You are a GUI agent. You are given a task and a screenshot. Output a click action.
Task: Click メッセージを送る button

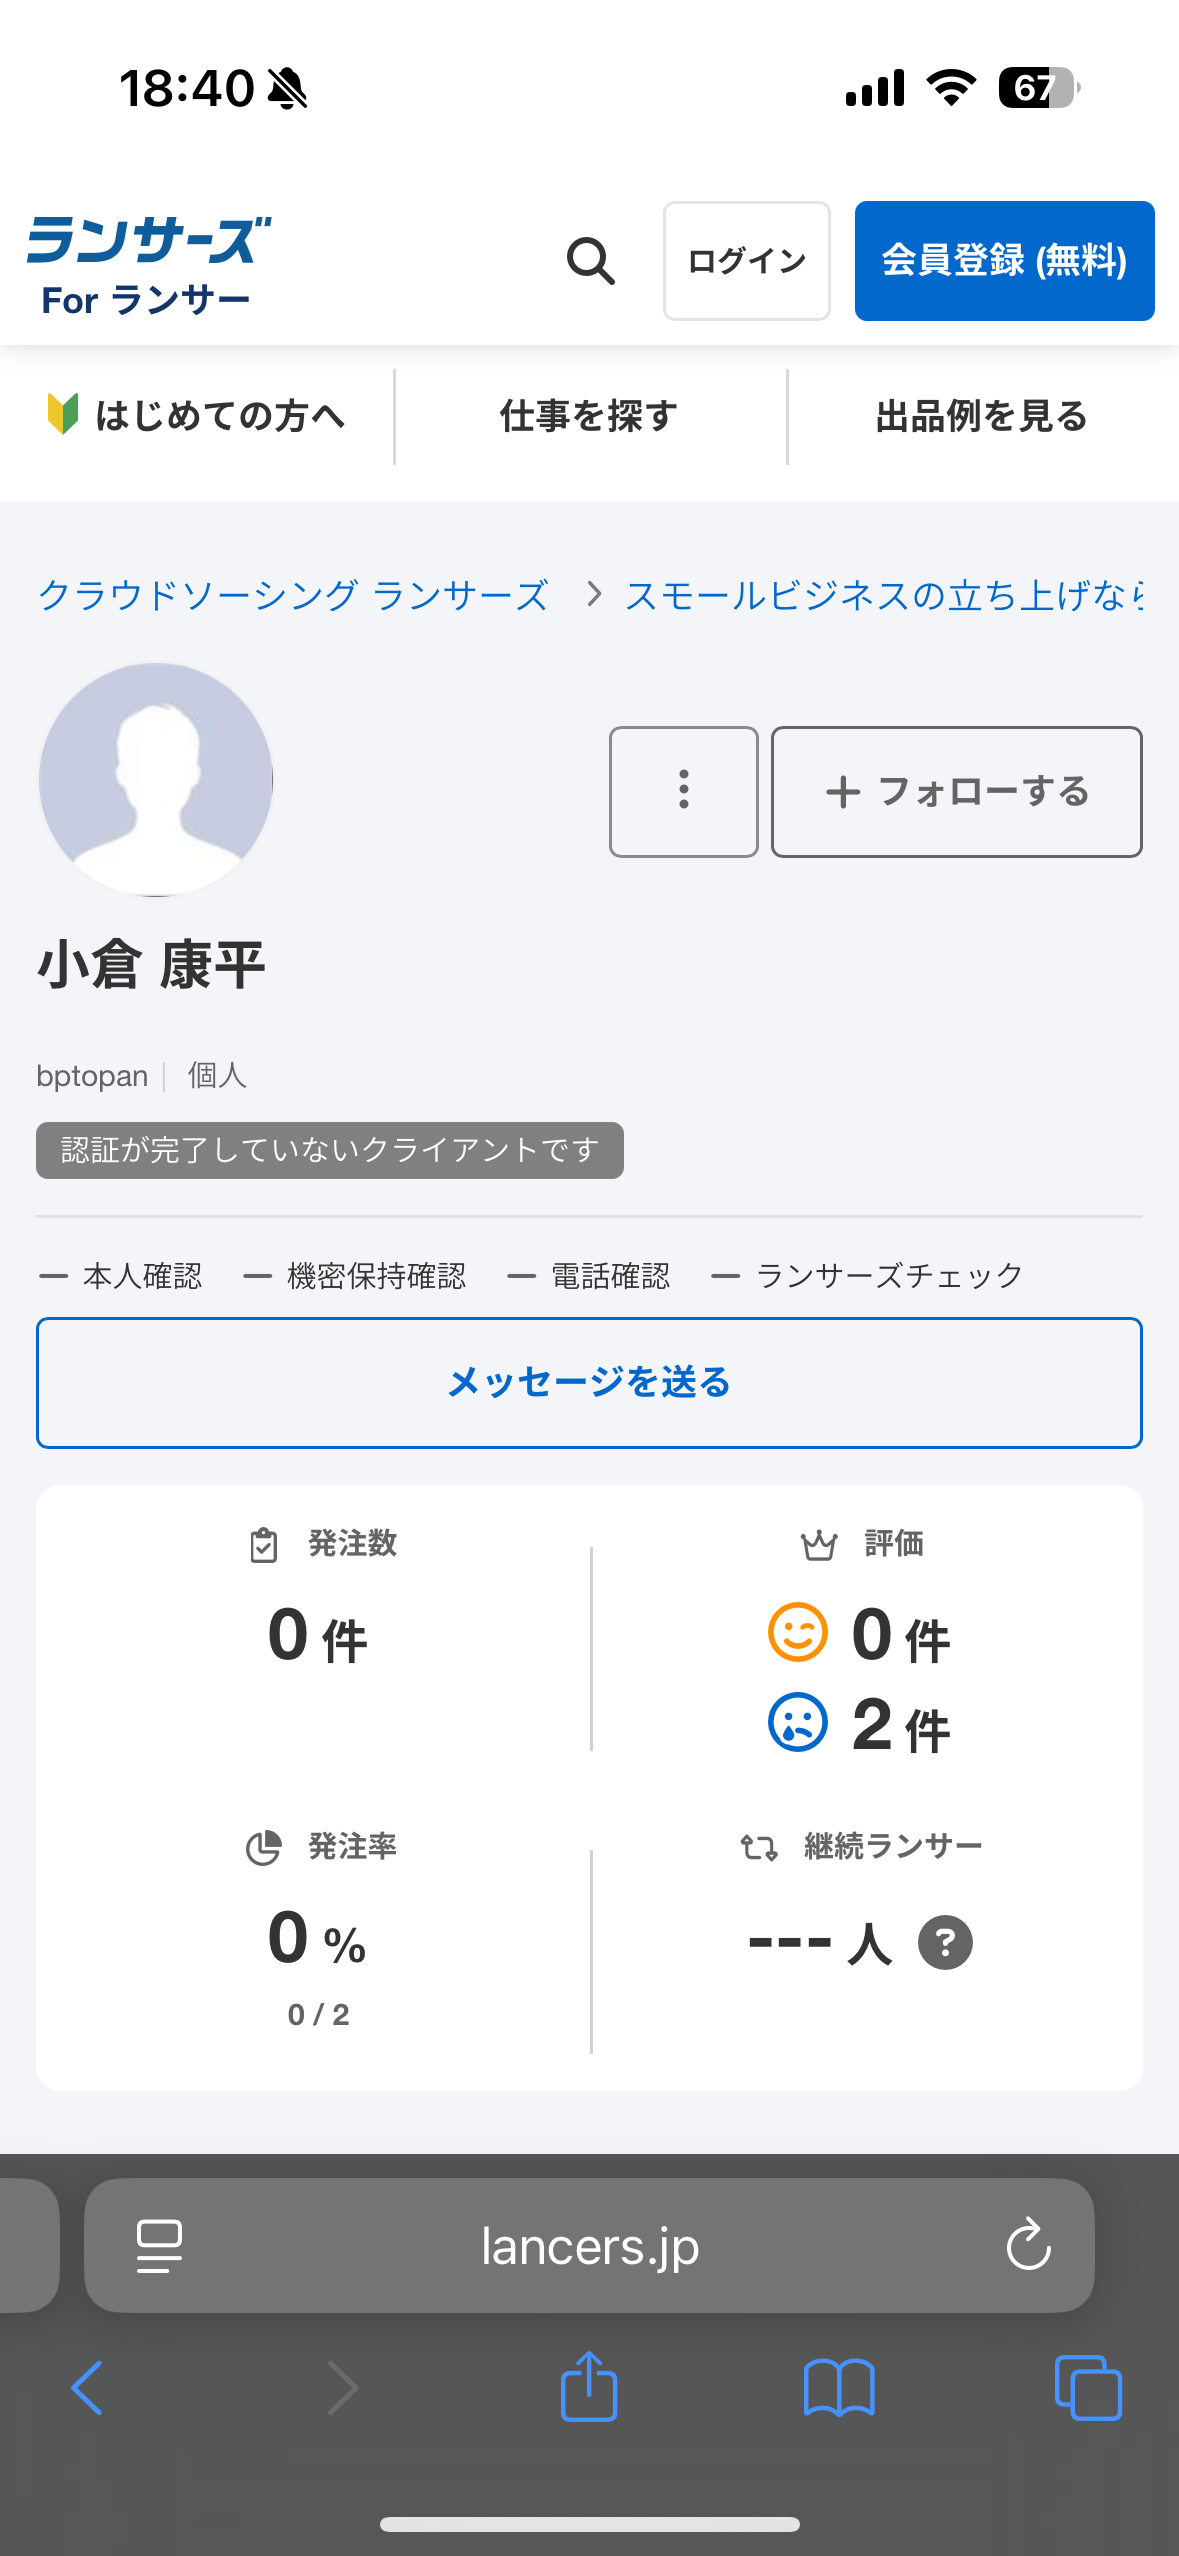click(589, 1382)
